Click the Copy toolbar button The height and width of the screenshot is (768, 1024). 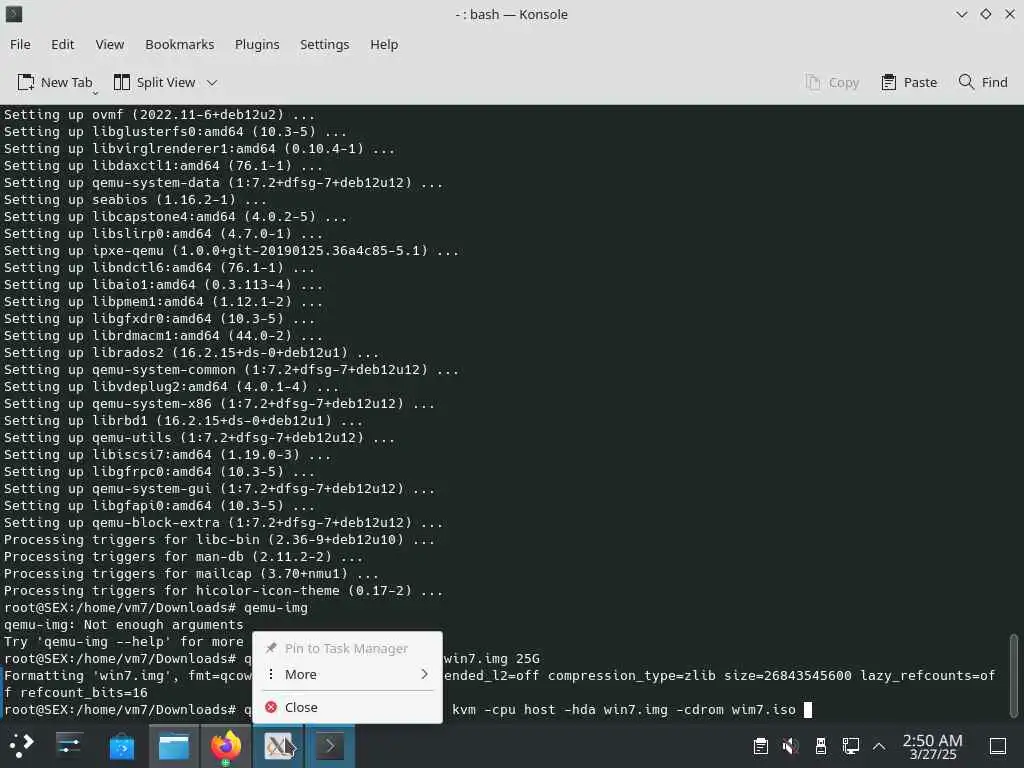(832, 82)
